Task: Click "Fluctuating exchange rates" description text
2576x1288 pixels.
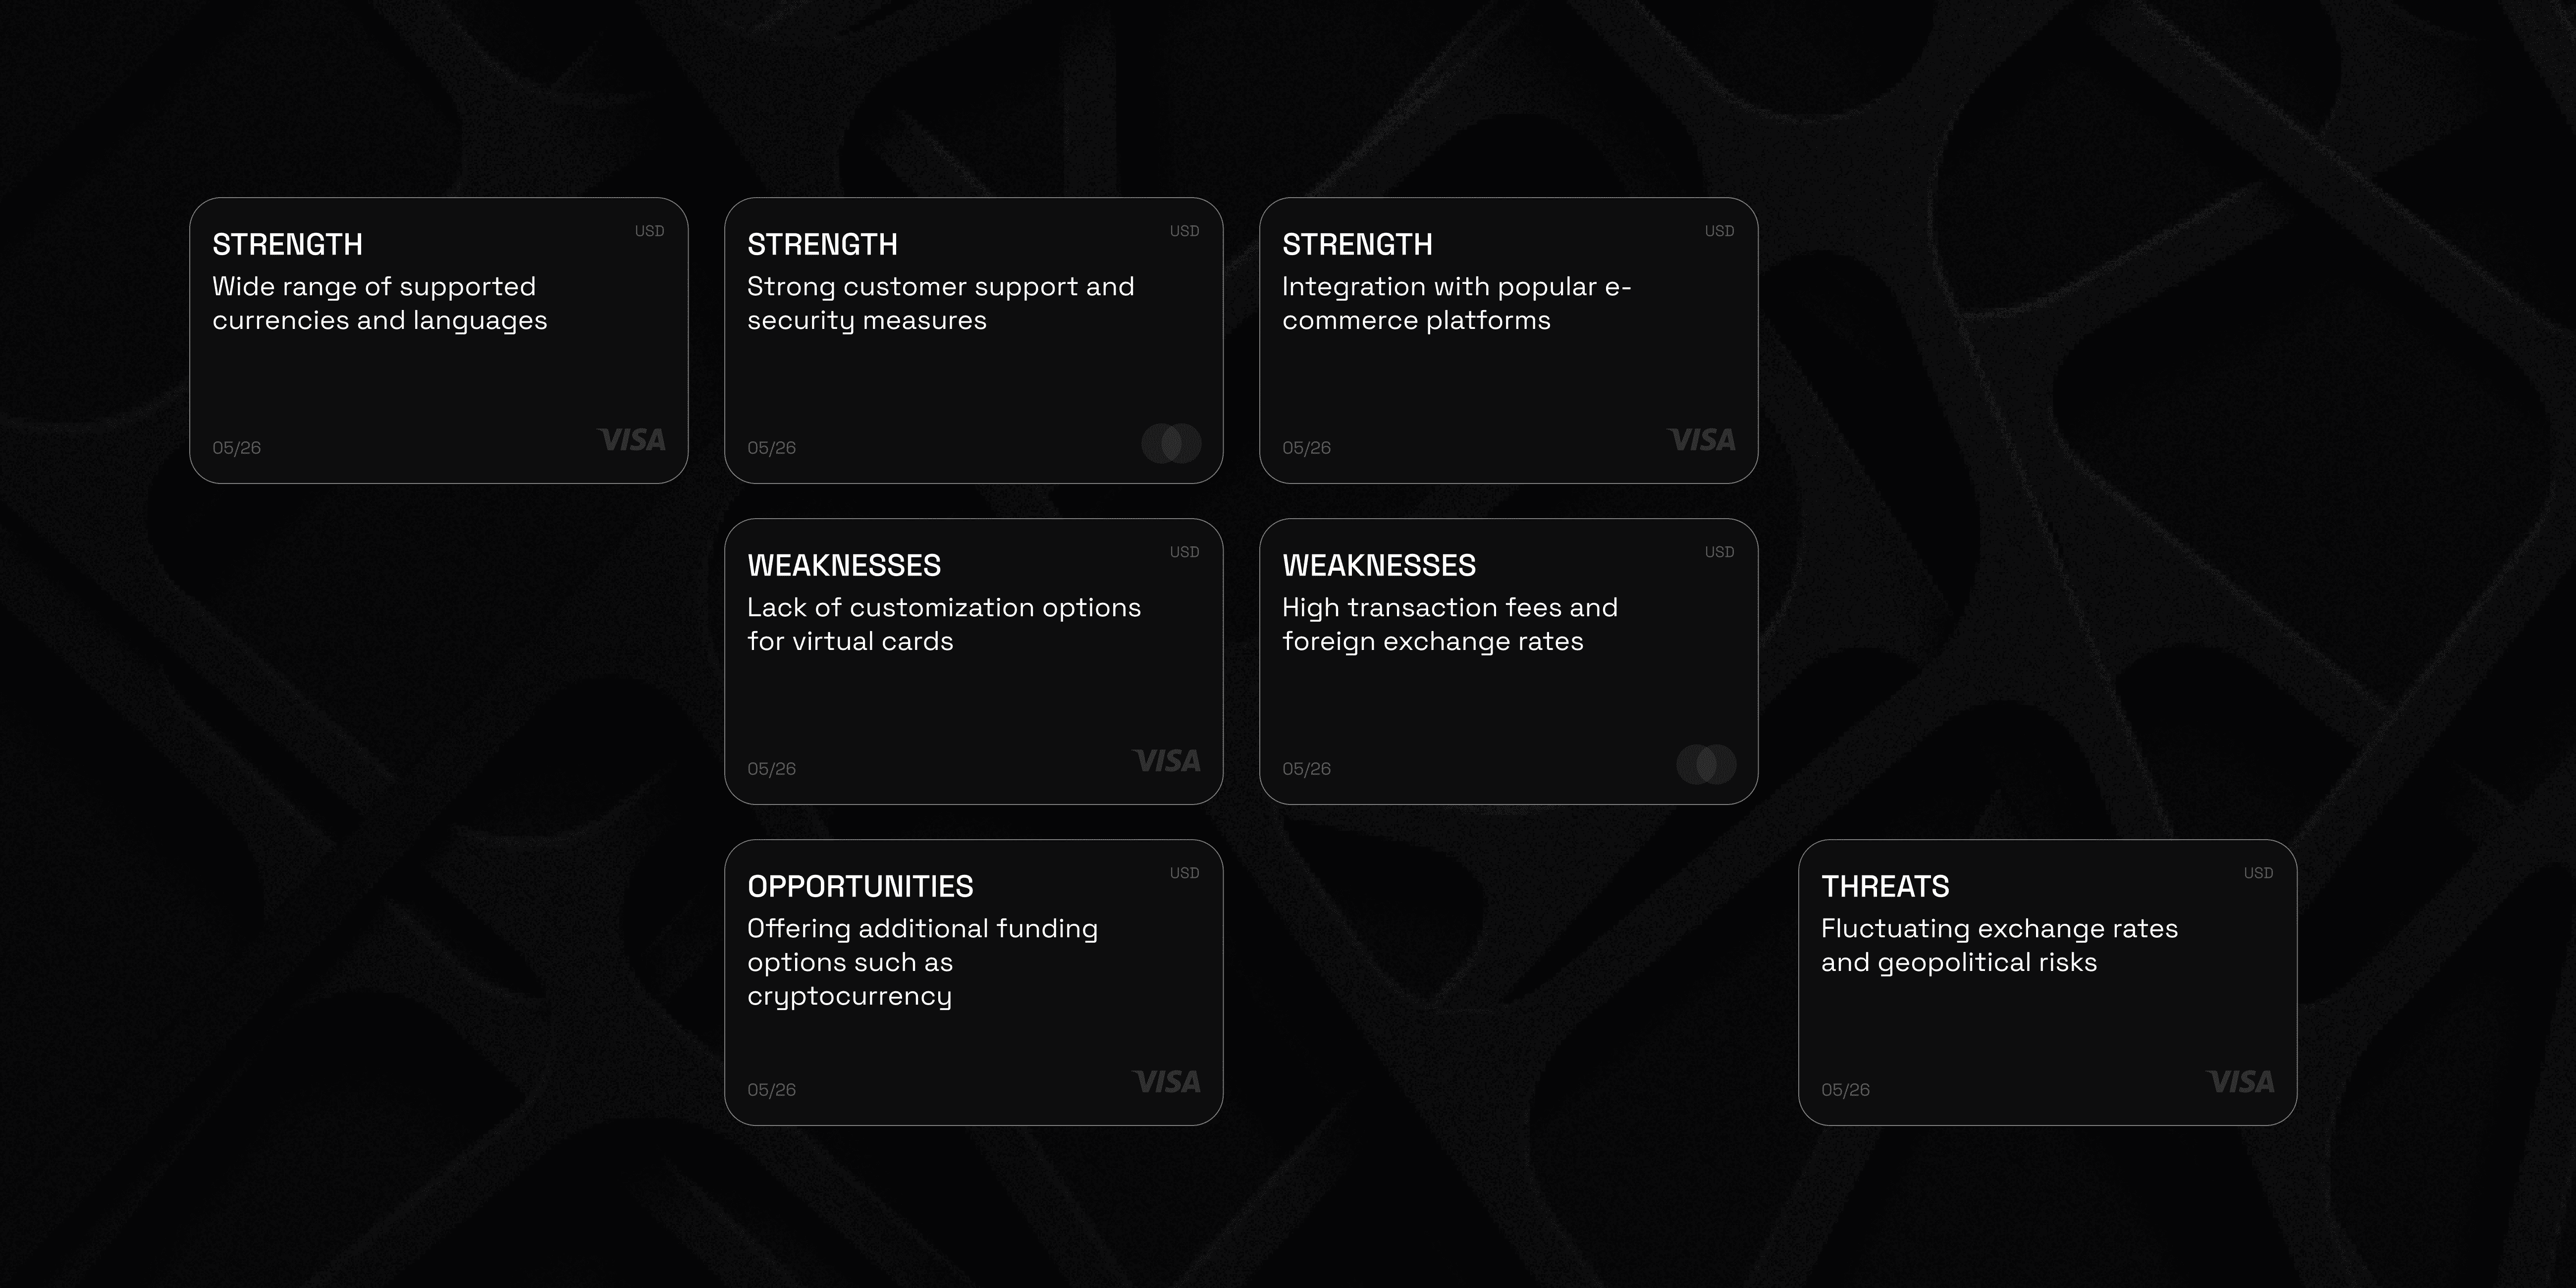Action: [1999, 945]
